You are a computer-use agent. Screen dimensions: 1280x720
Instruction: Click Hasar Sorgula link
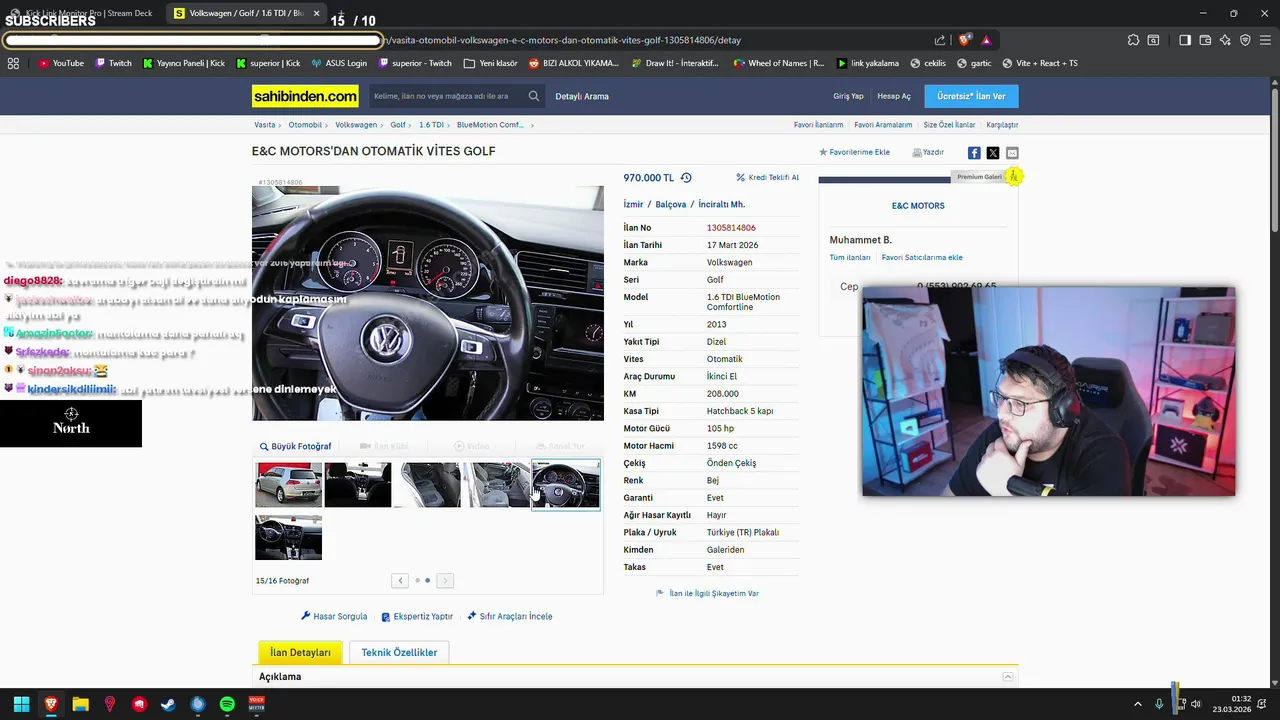pos(334,616)
